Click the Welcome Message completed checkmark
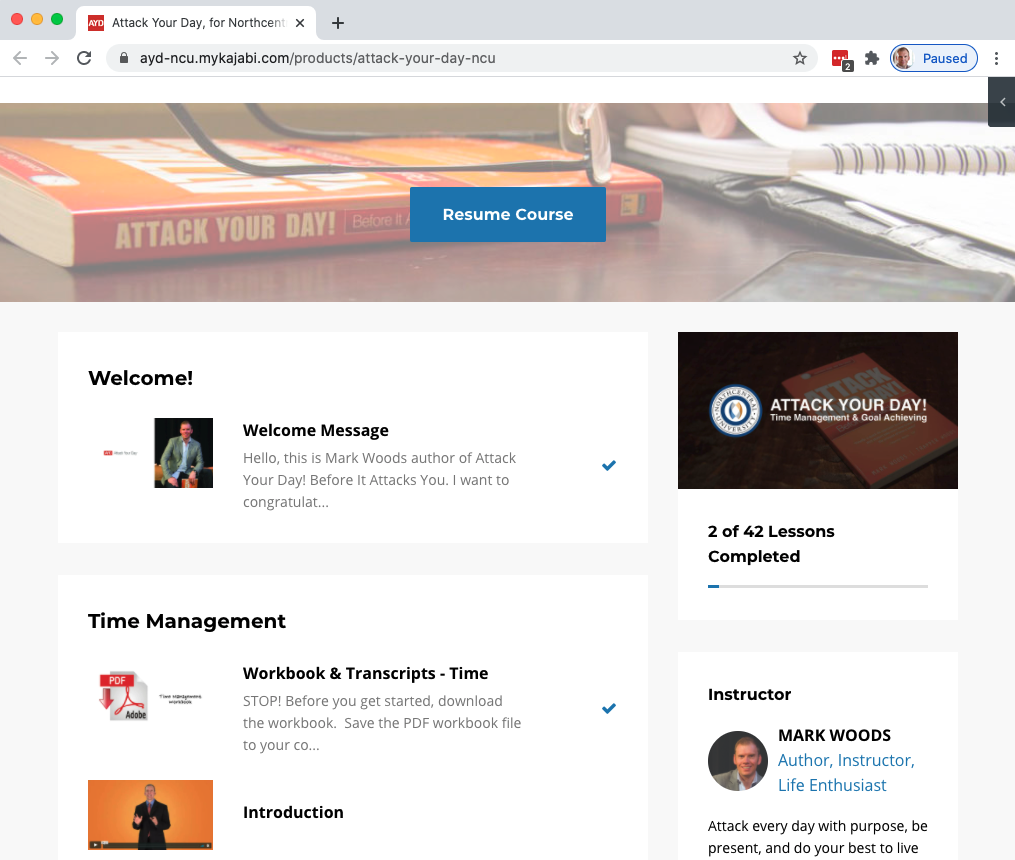 (x=608, y=465)
